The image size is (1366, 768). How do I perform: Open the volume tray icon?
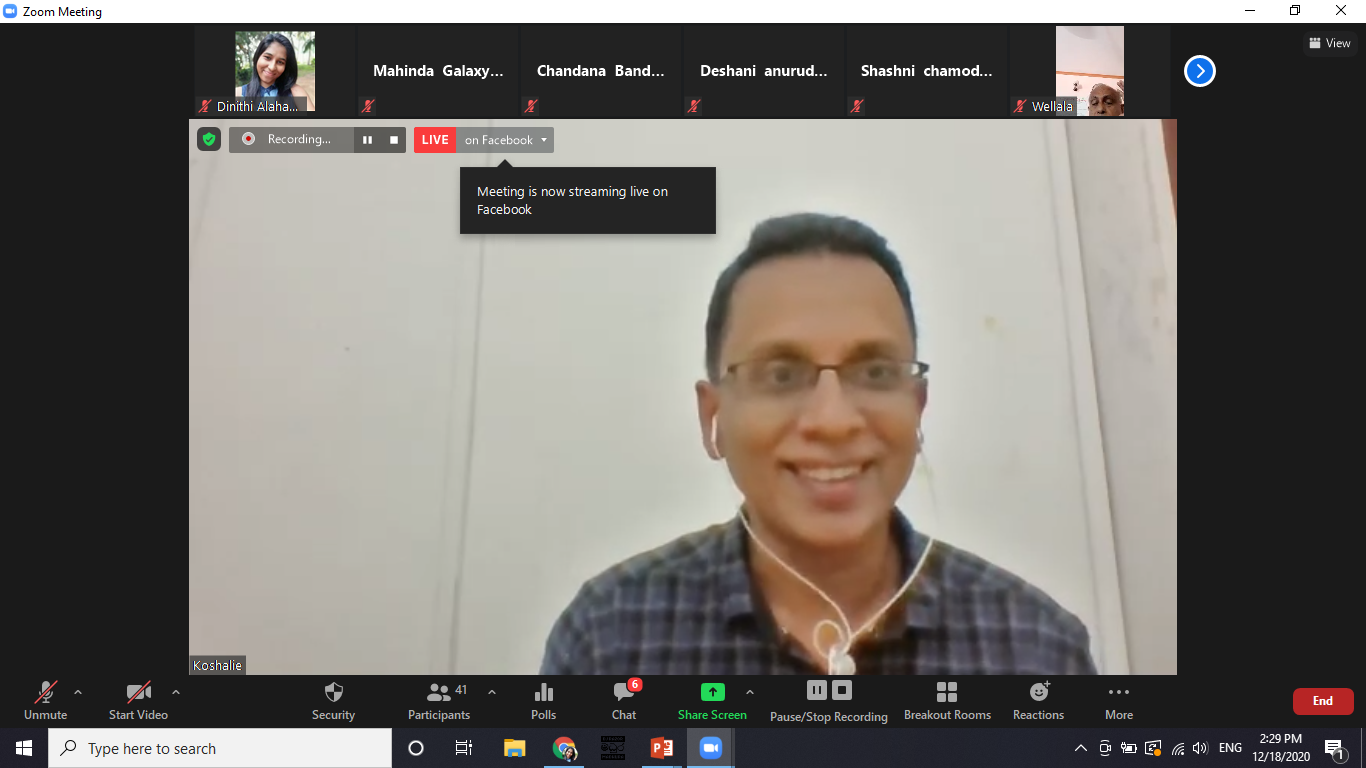1200,748
